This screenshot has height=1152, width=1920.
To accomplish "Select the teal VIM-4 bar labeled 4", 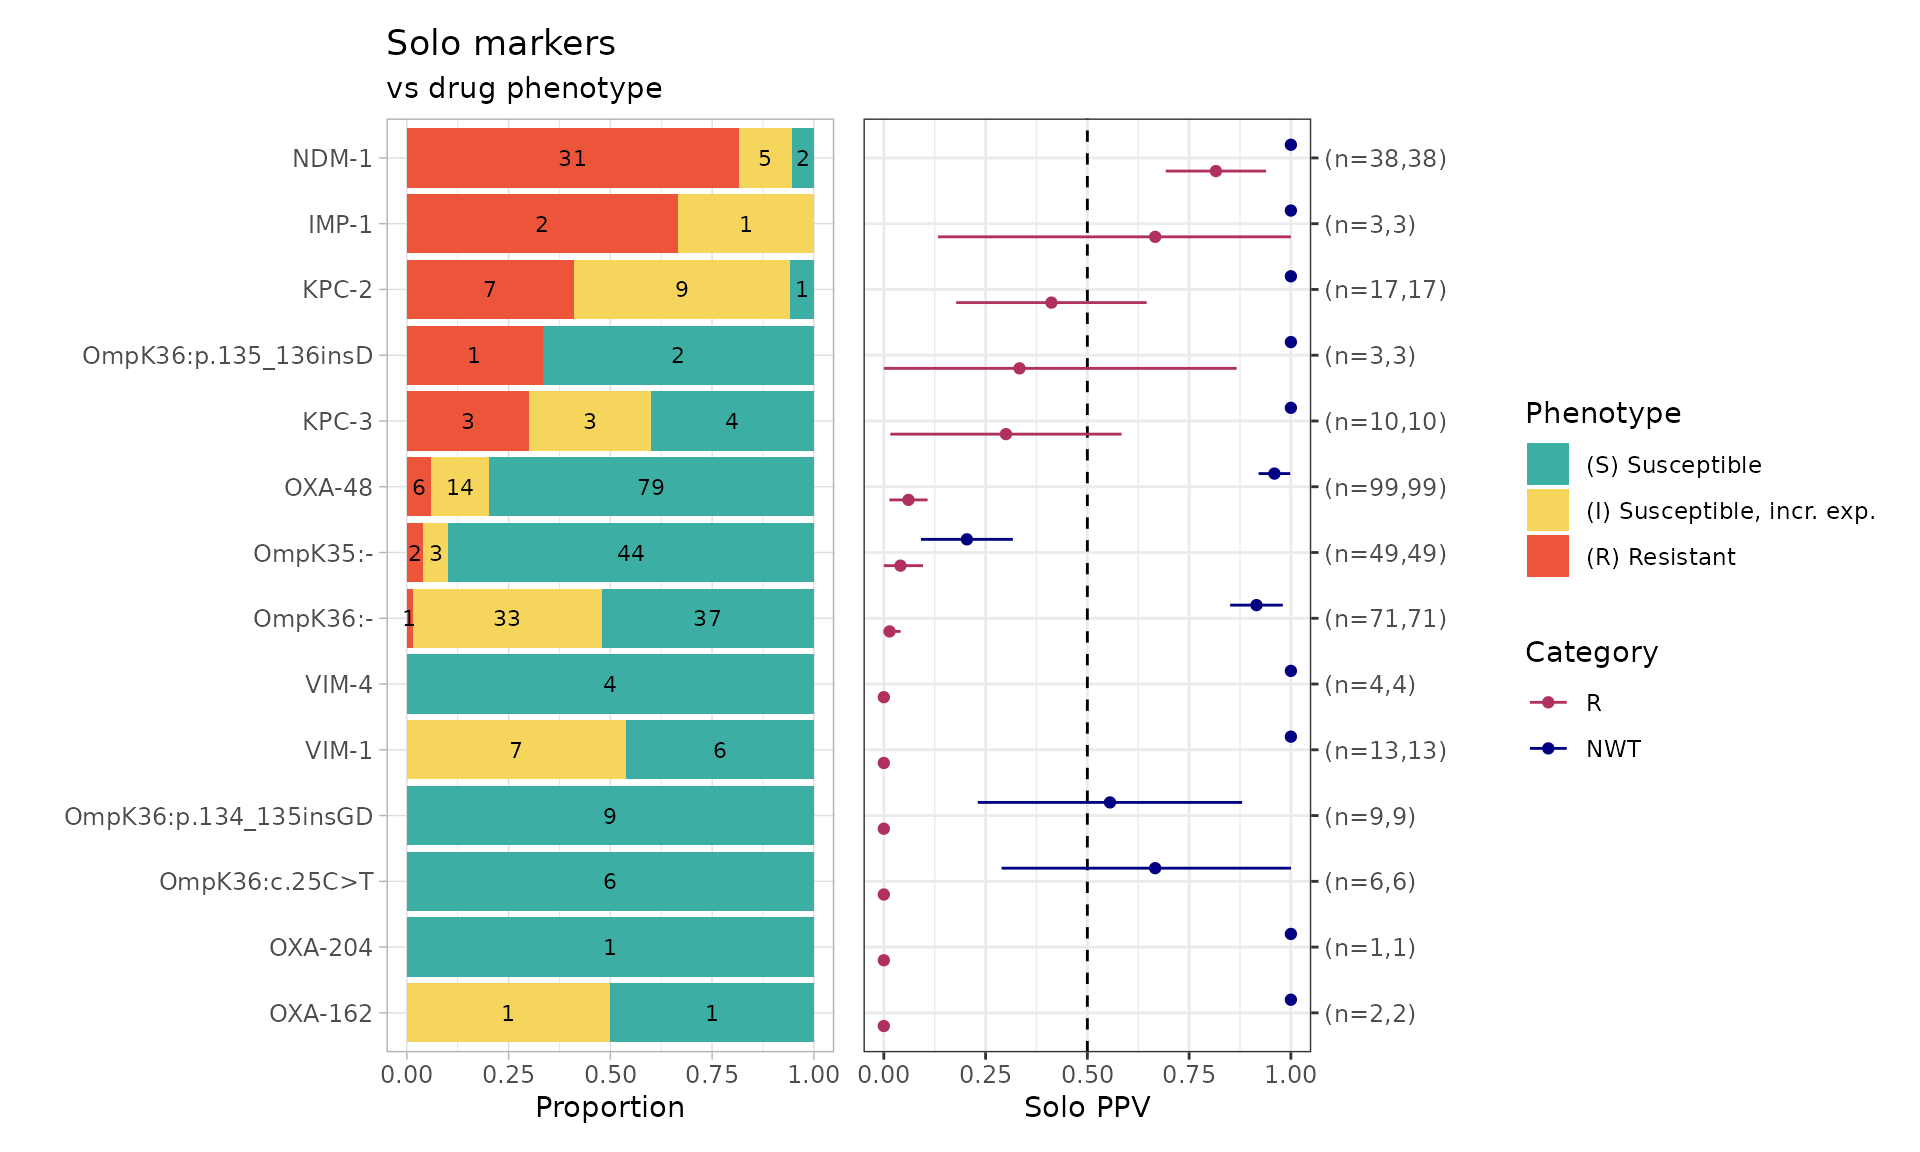I will [610, 684].
